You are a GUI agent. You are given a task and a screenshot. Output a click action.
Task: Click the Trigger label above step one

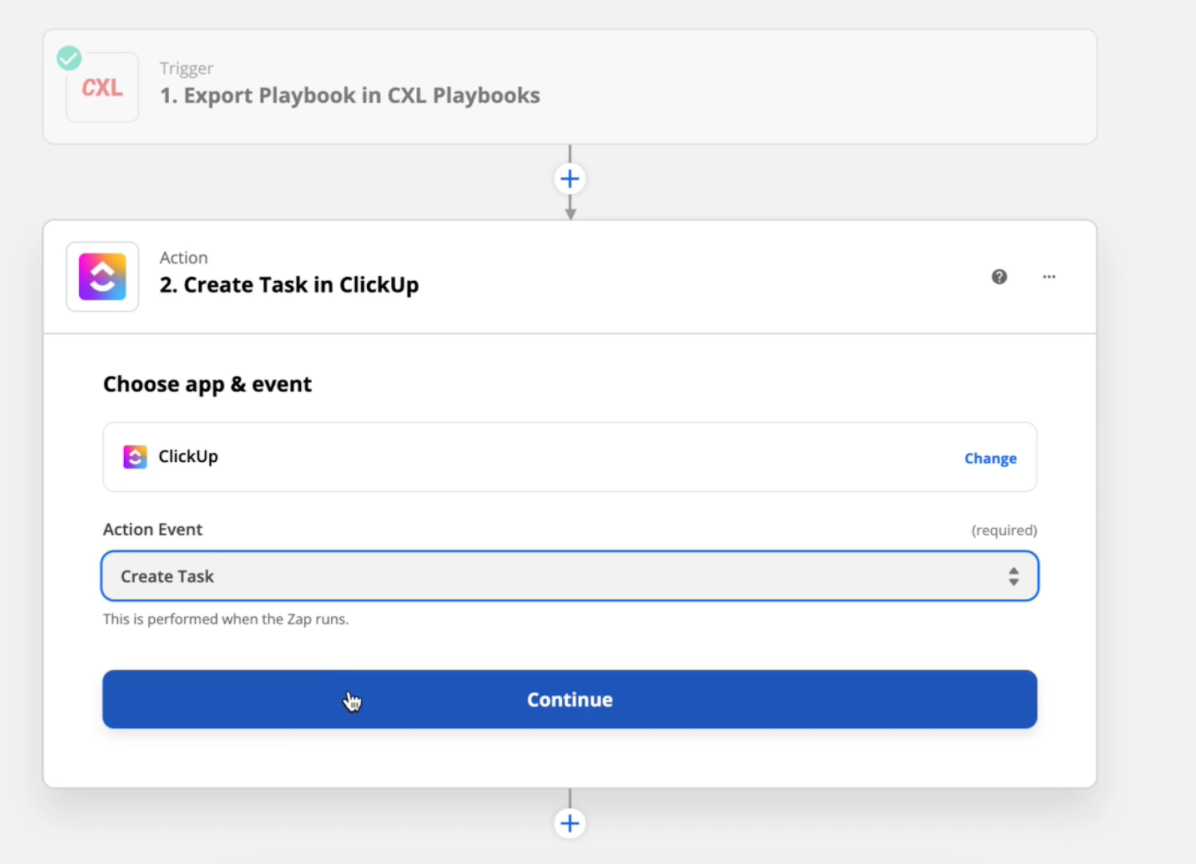tap(186, 69)
